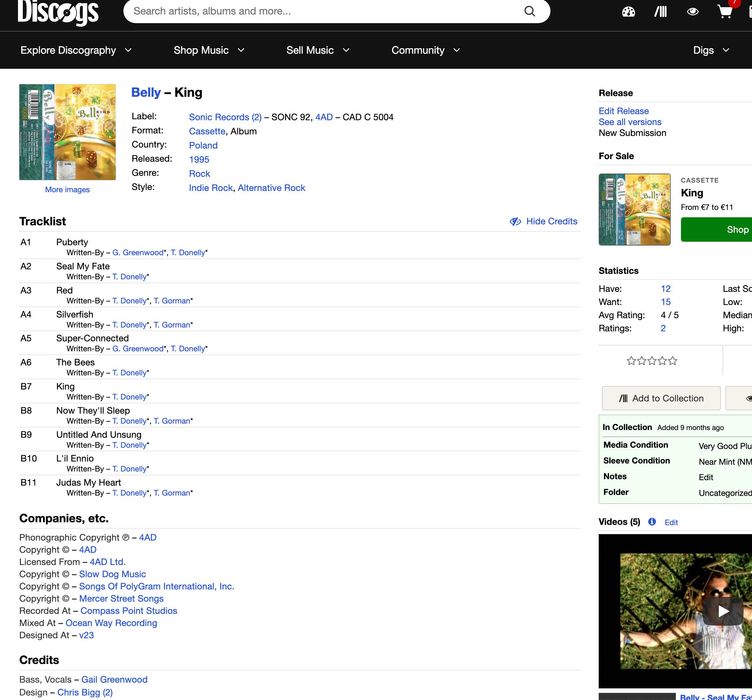Screen dimensions: 752x700
Task: Click Add to Collection button
Action: point(661,398)
